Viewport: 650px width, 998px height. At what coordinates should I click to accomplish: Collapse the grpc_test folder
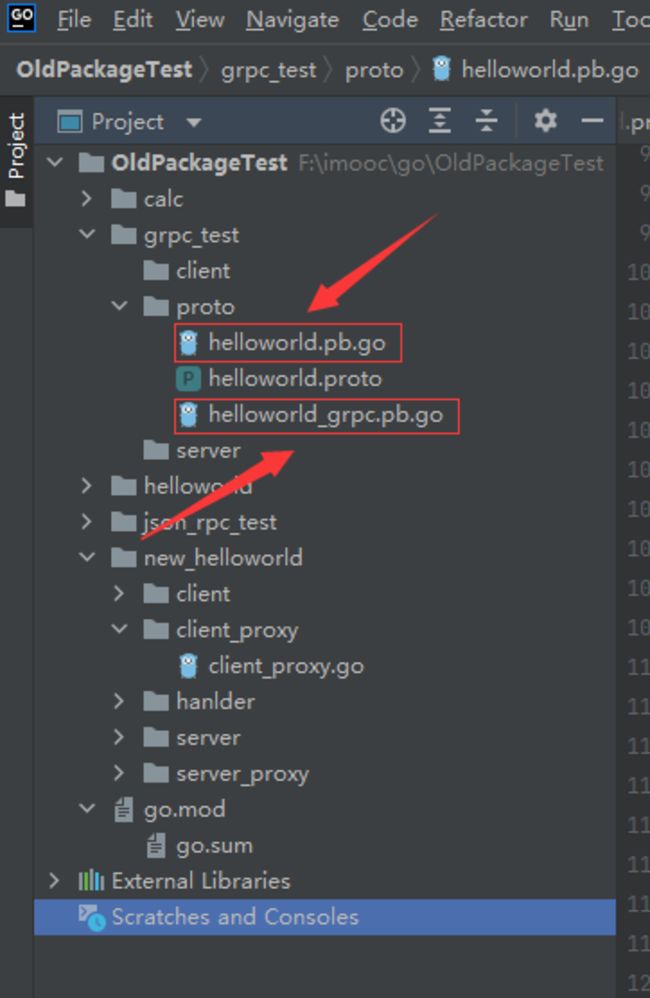tap(87, 235)
